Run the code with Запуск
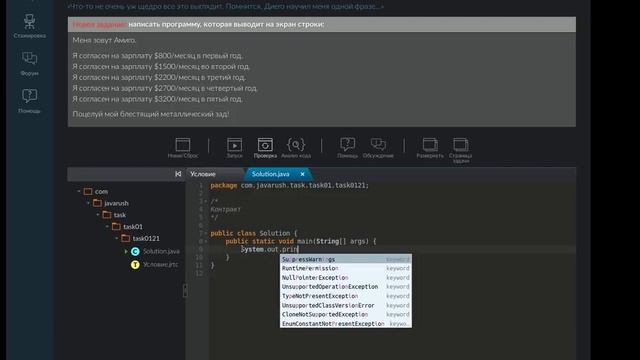The width and height of the screenshot is (640, 360). [234, 148]
